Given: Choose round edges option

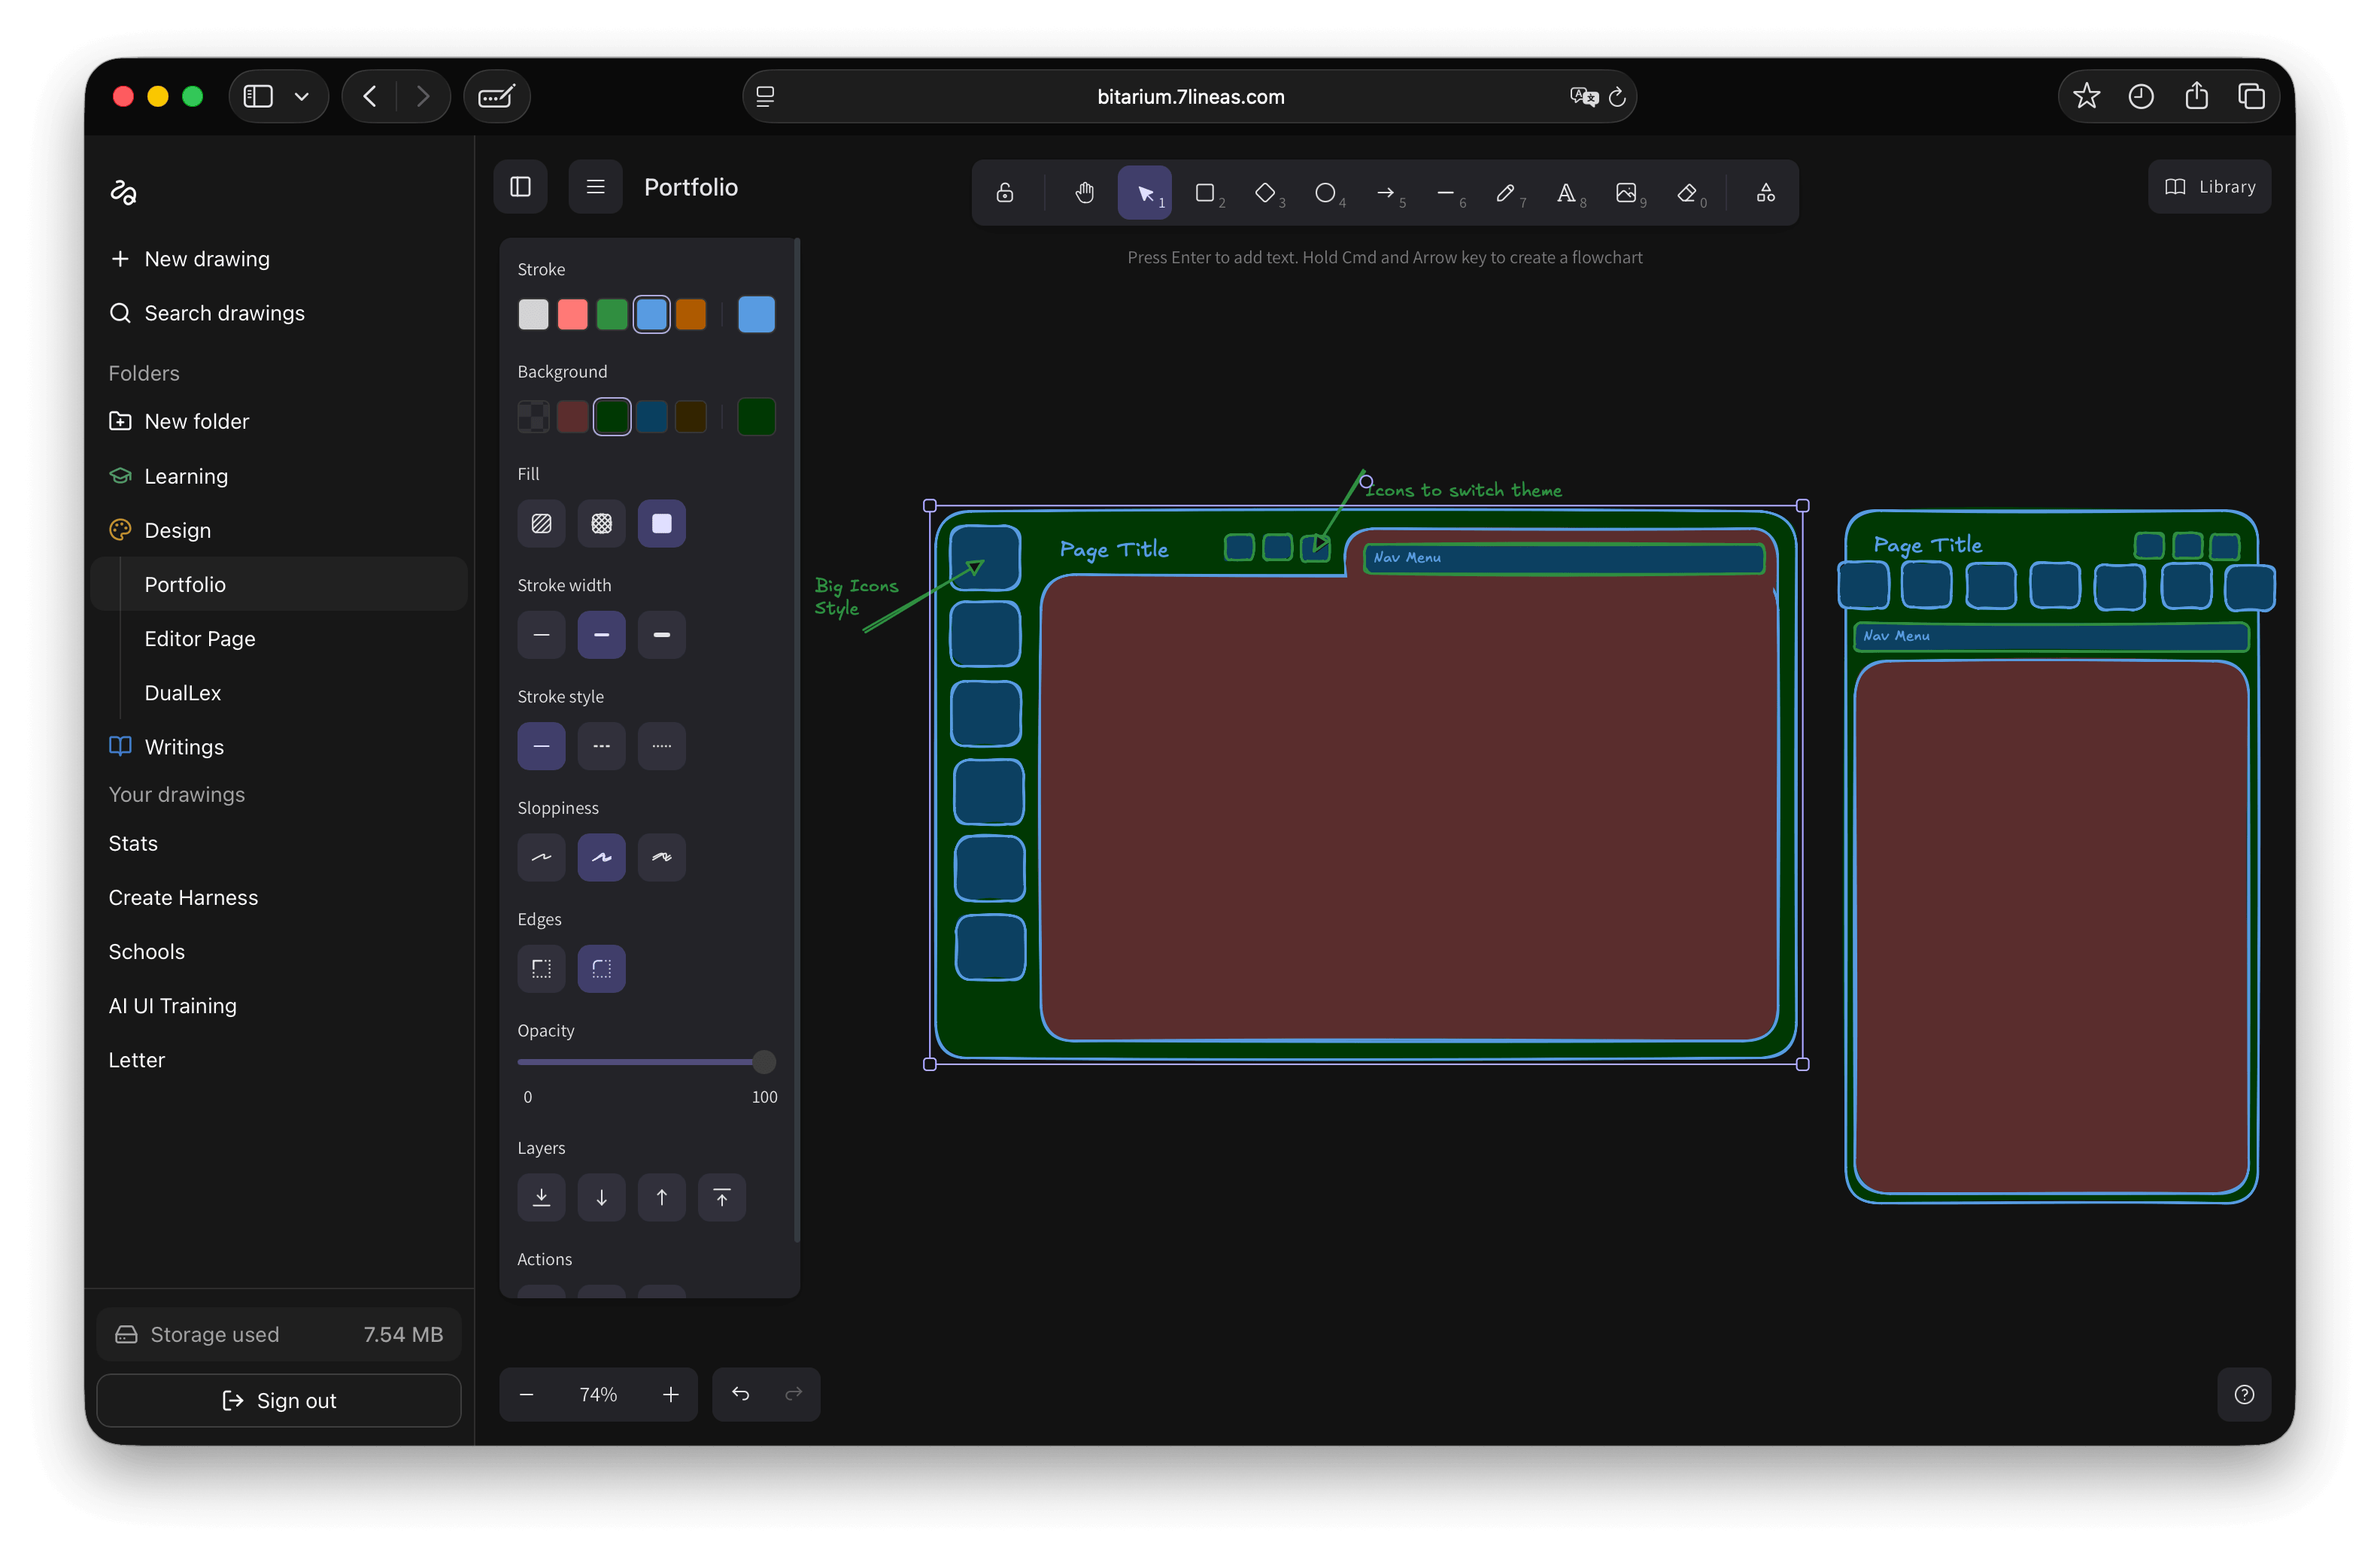Looking at the screenshot, I should [601, 968].
